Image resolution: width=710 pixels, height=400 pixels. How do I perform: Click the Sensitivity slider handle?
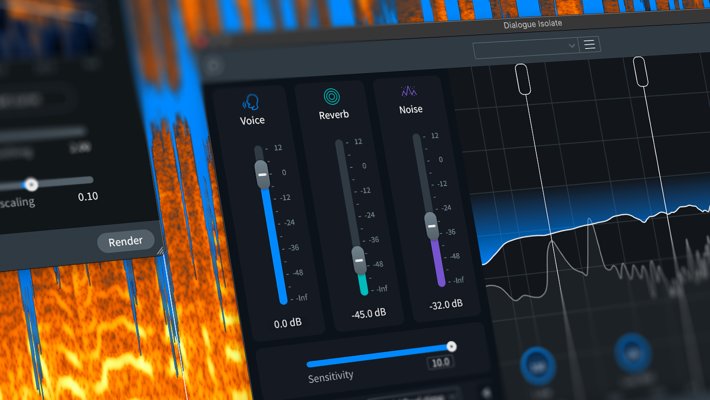(x=451, y=347)
